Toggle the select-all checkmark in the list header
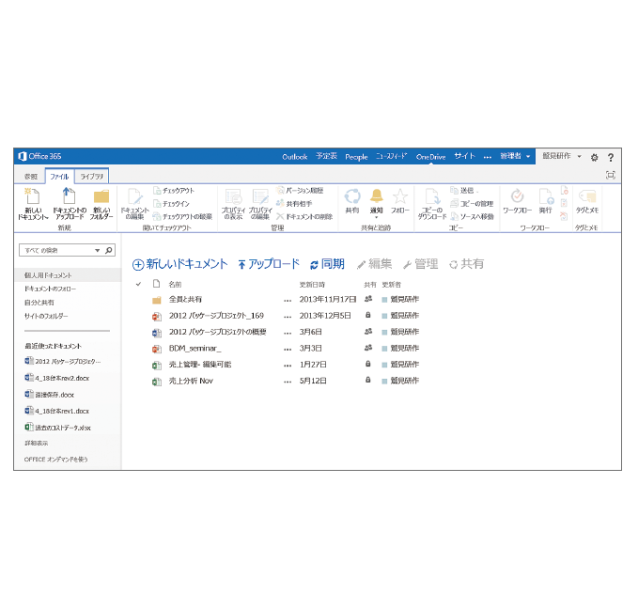 pyautogui.click(x=138, y=284)
